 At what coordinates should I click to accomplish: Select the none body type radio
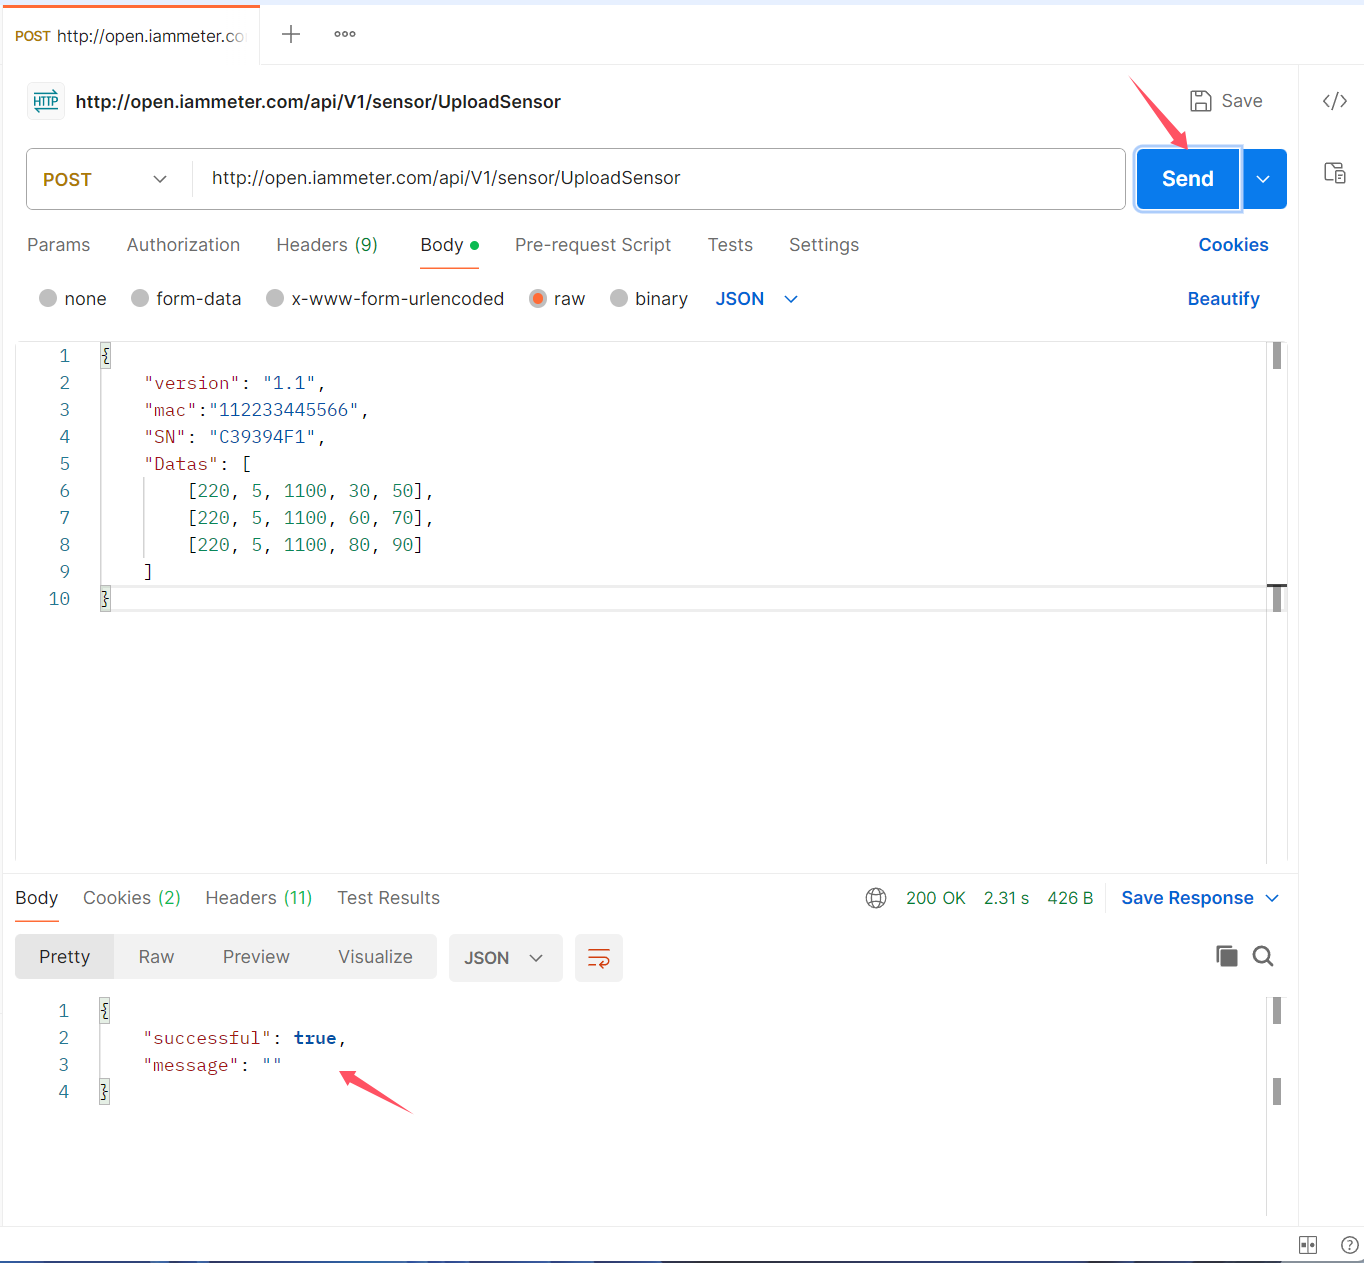48,298
